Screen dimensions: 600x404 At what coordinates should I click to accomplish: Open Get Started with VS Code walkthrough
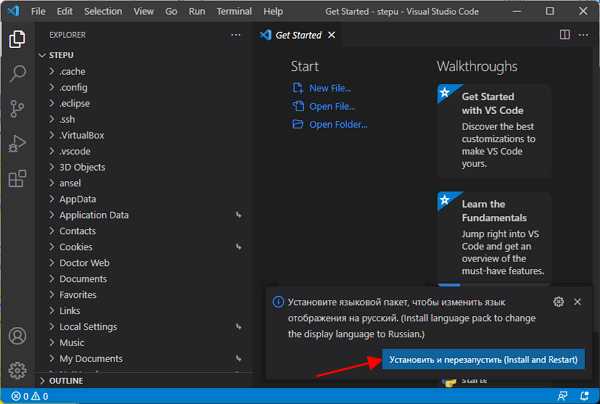coord(494,130)
